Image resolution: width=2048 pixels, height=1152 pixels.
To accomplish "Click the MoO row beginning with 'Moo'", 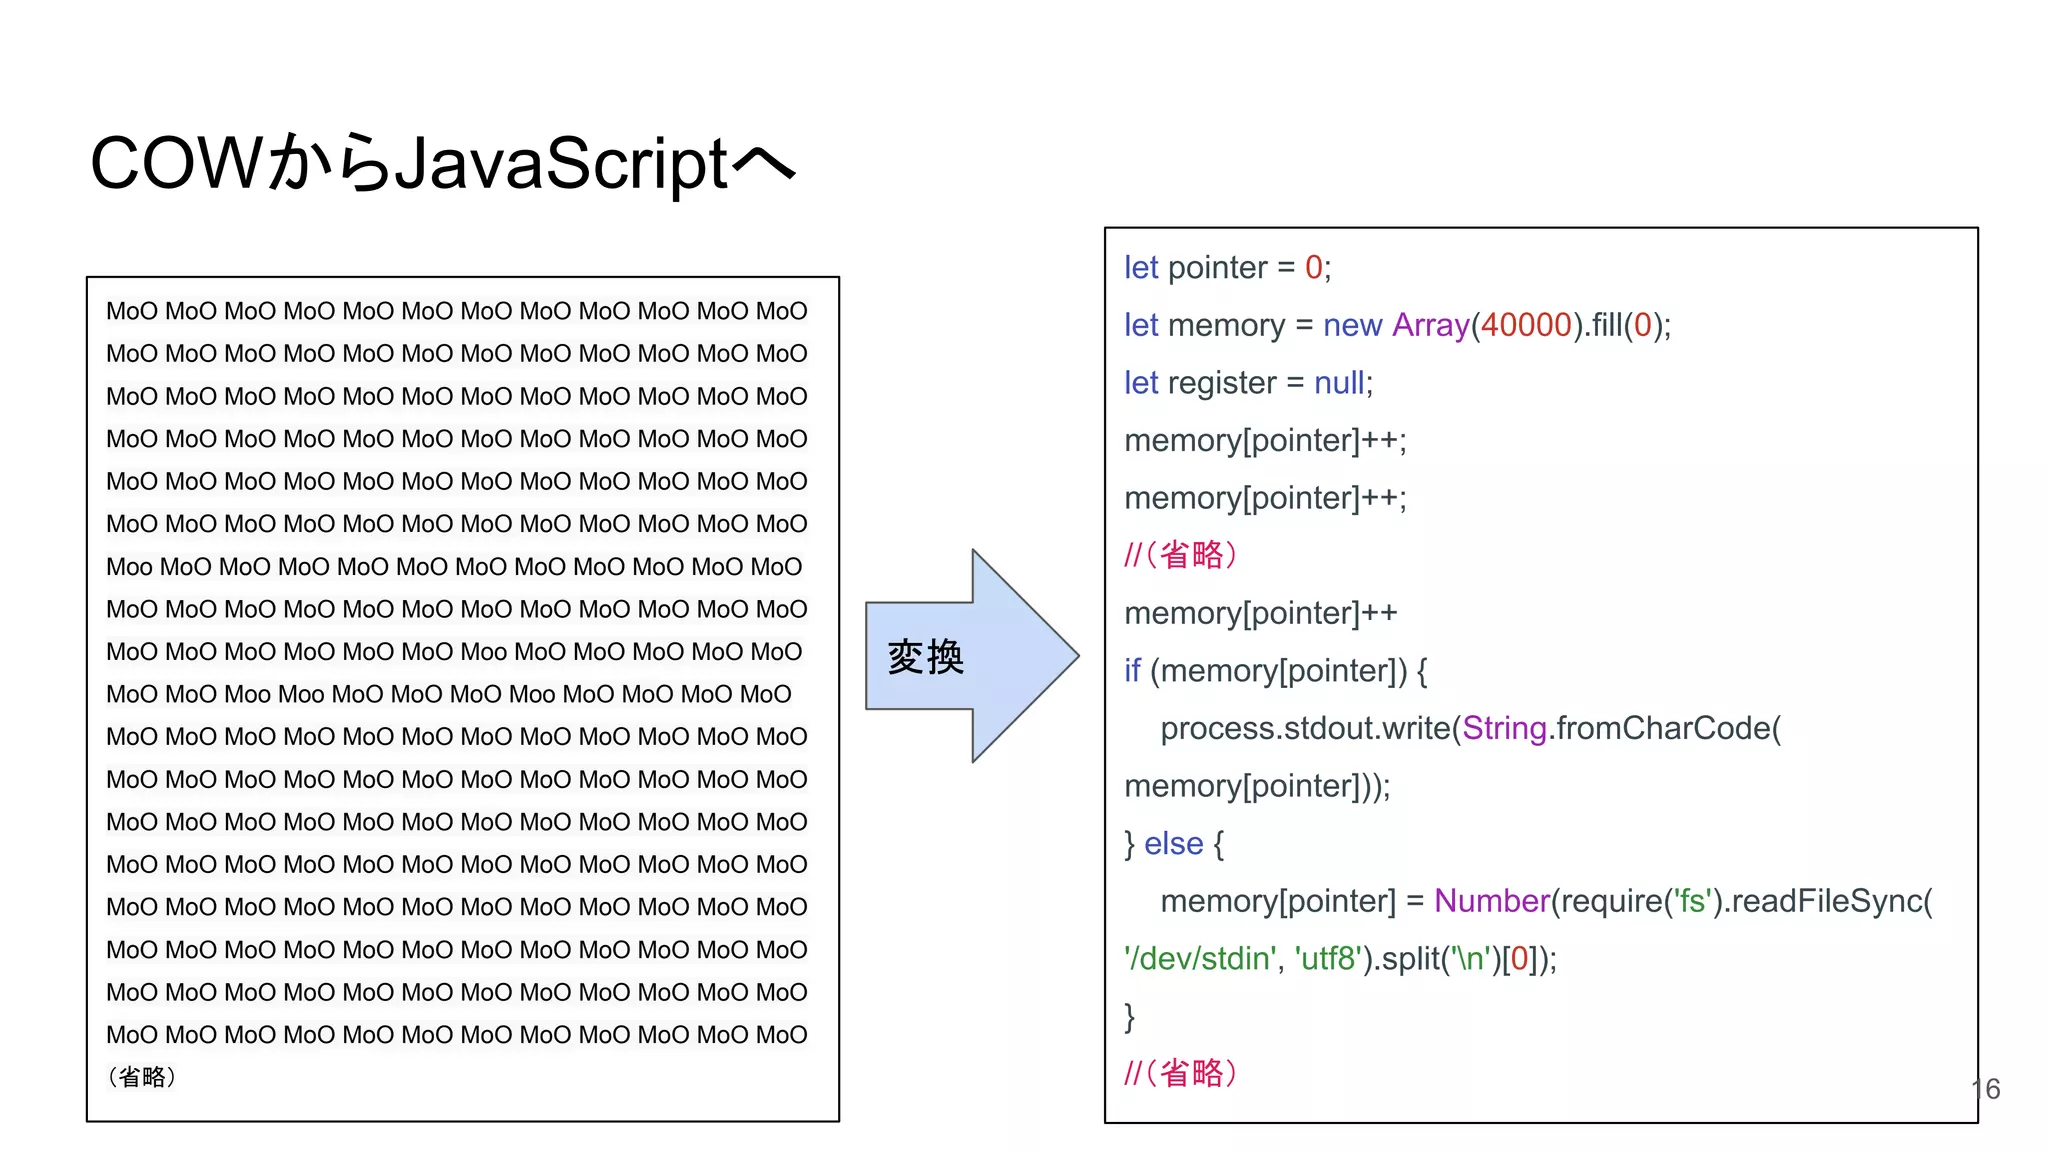I will (x=454, y=567).
